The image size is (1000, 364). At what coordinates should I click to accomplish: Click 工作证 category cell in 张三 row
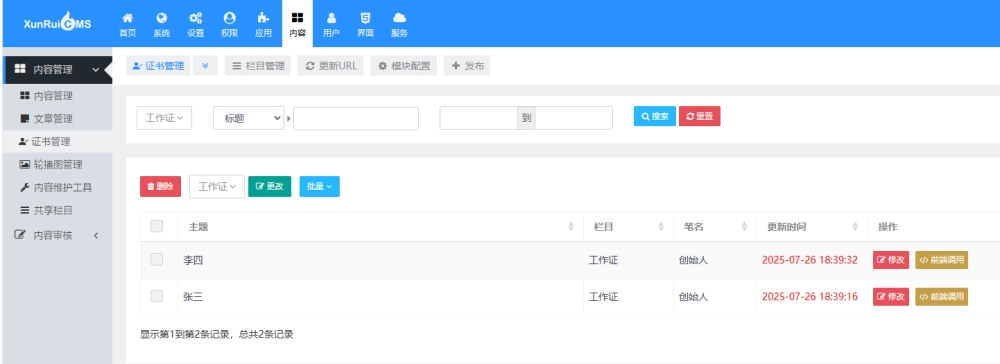click(x=603, y=296)
